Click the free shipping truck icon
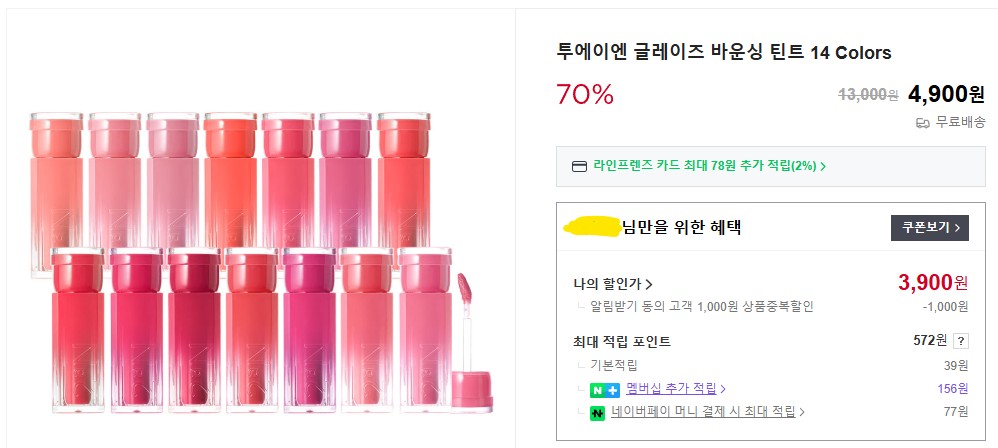 [923, 122]
